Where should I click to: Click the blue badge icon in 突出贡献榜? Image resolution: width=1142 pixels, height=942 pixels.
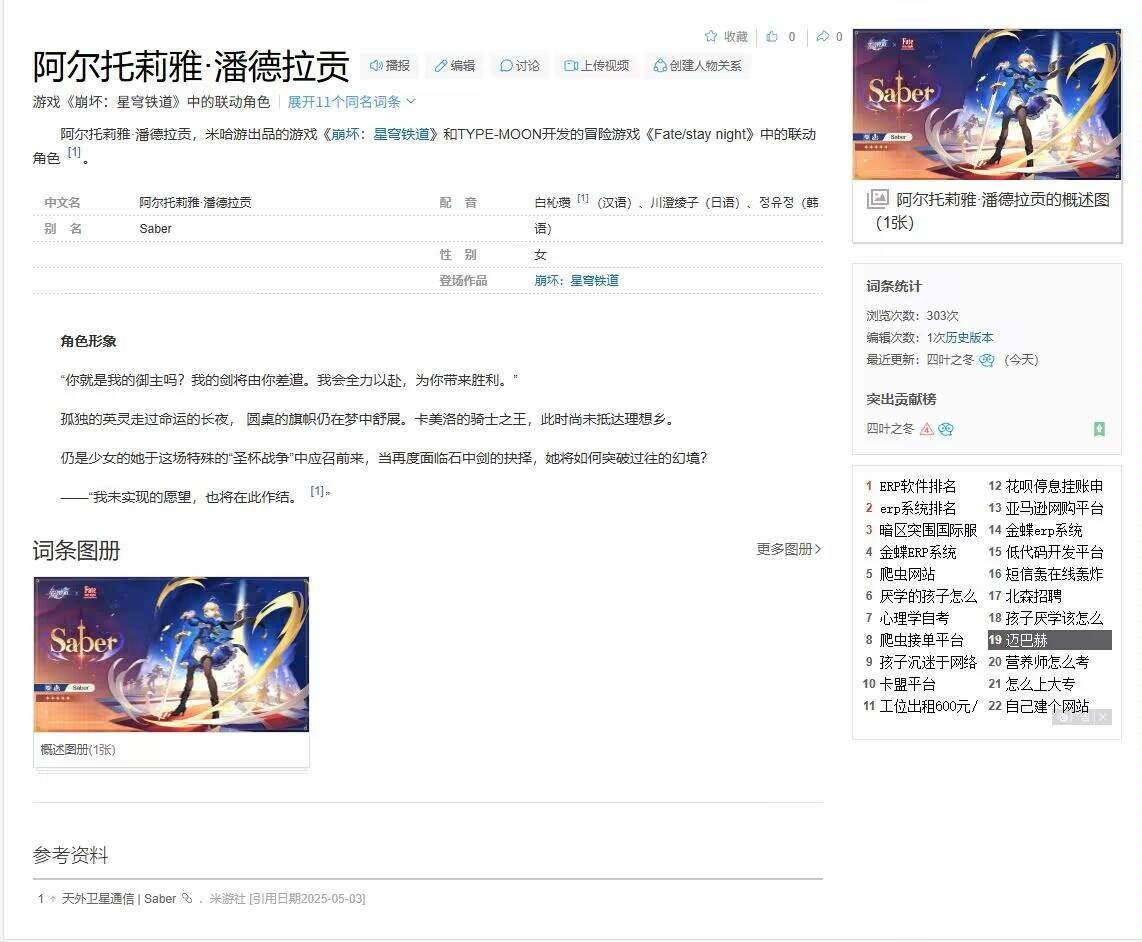(x=945, y=429)
